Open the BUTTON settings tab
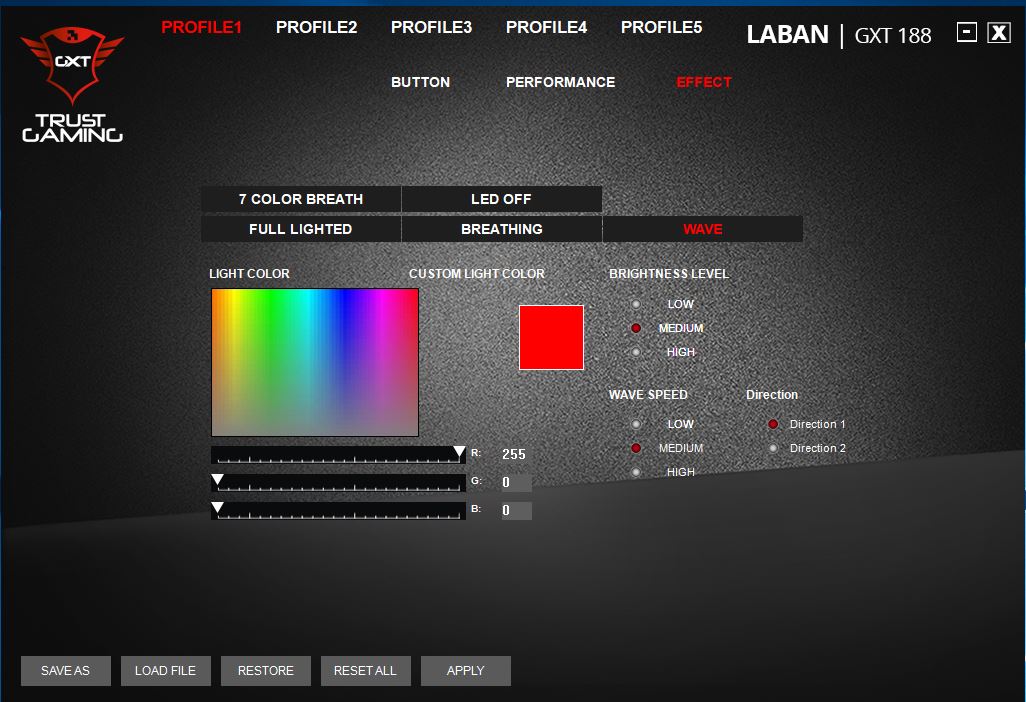Viewport: 1026px width, 702px height. pyautogui.click(x=421, y=82)
